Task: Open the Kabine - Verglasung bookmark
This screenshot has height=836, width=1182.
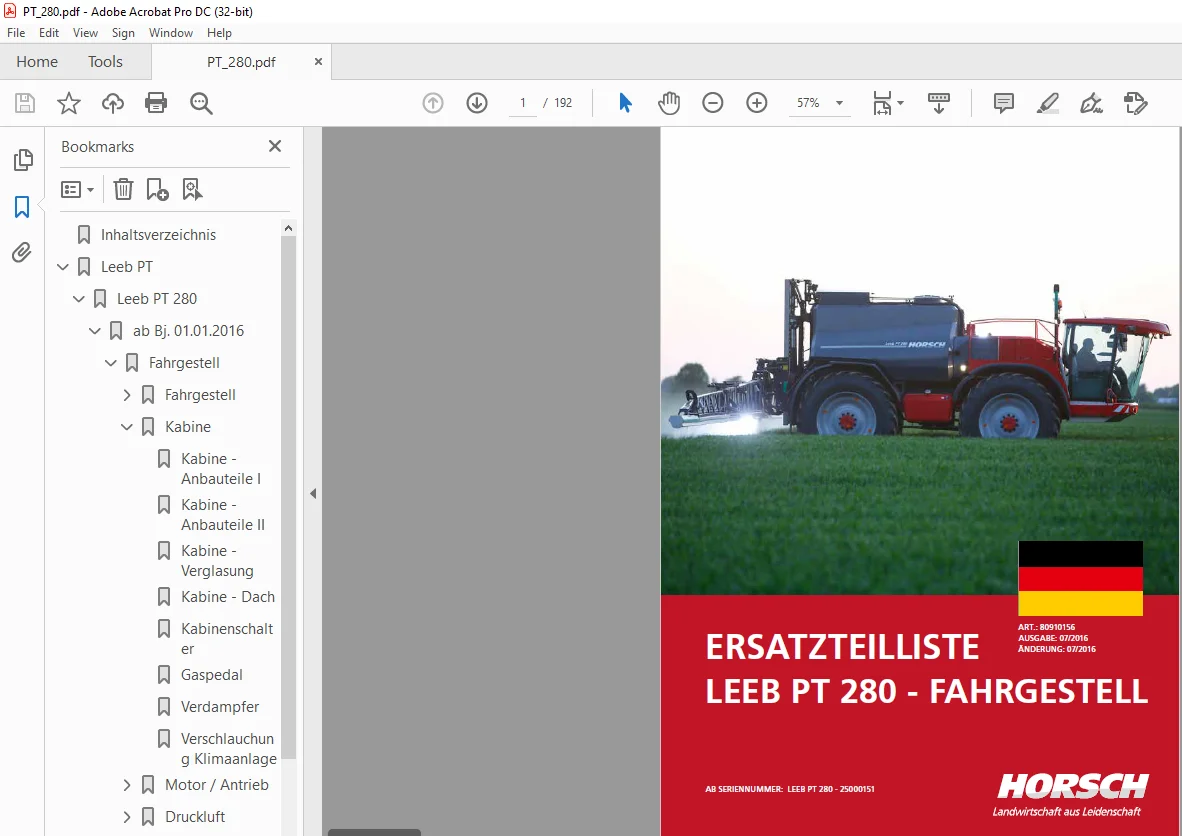Action: 217,561
